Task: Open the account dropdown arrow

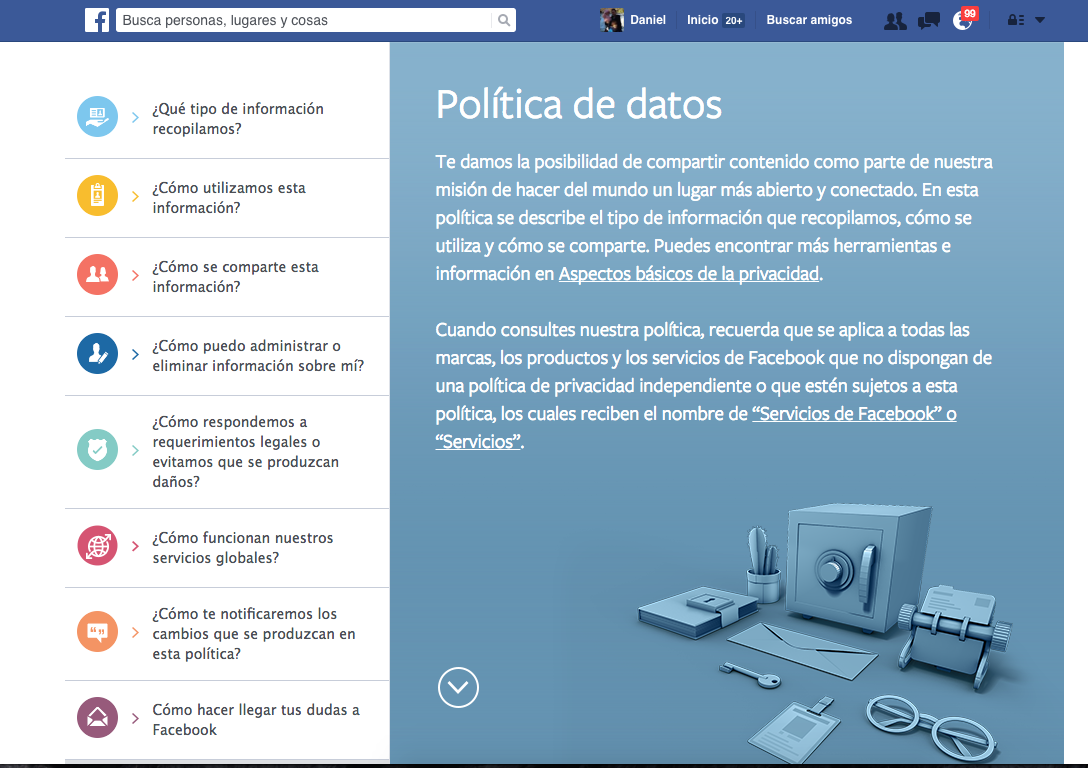Action: pyautogui.click(x=1040, y=20)
